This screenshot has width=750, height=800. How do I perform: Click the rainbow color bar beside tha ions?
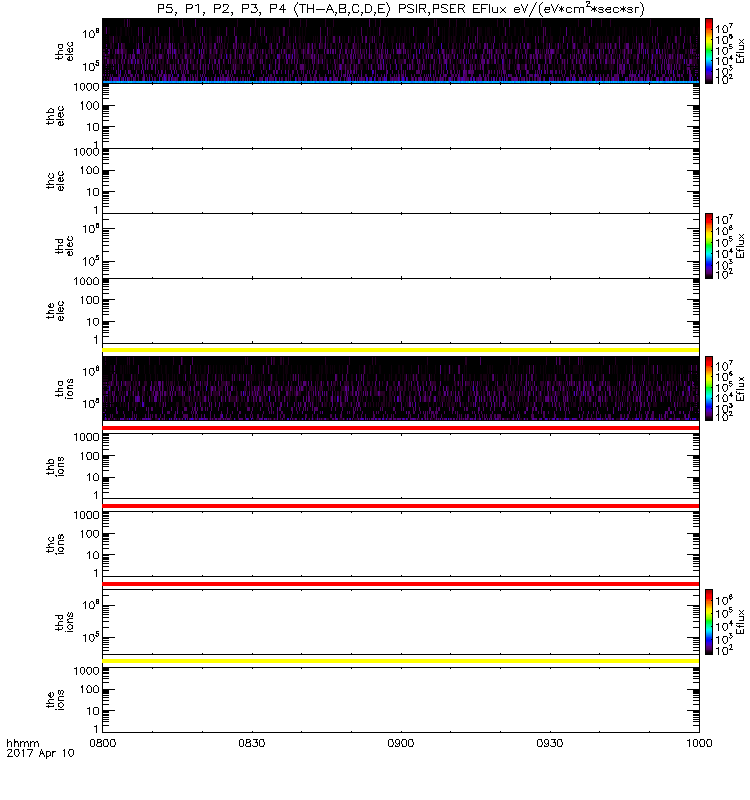point(709,389)
